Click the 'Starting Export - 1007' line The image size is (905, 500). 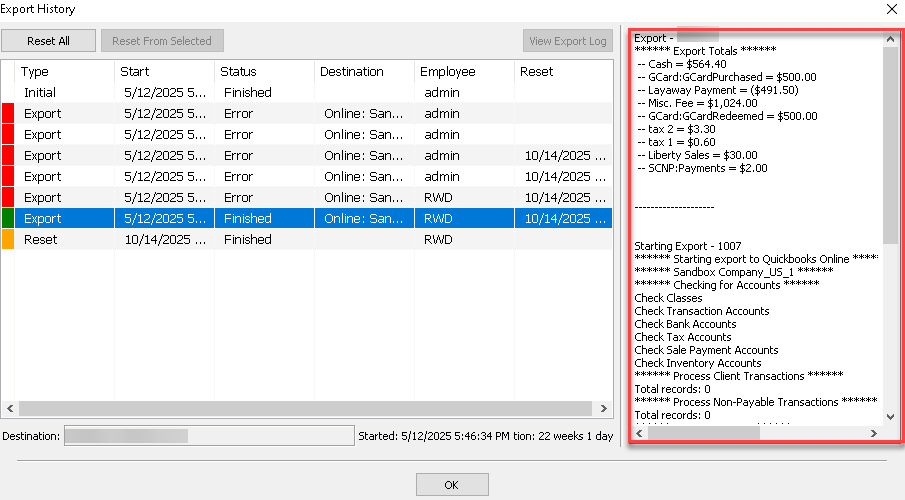click(688, 246)
